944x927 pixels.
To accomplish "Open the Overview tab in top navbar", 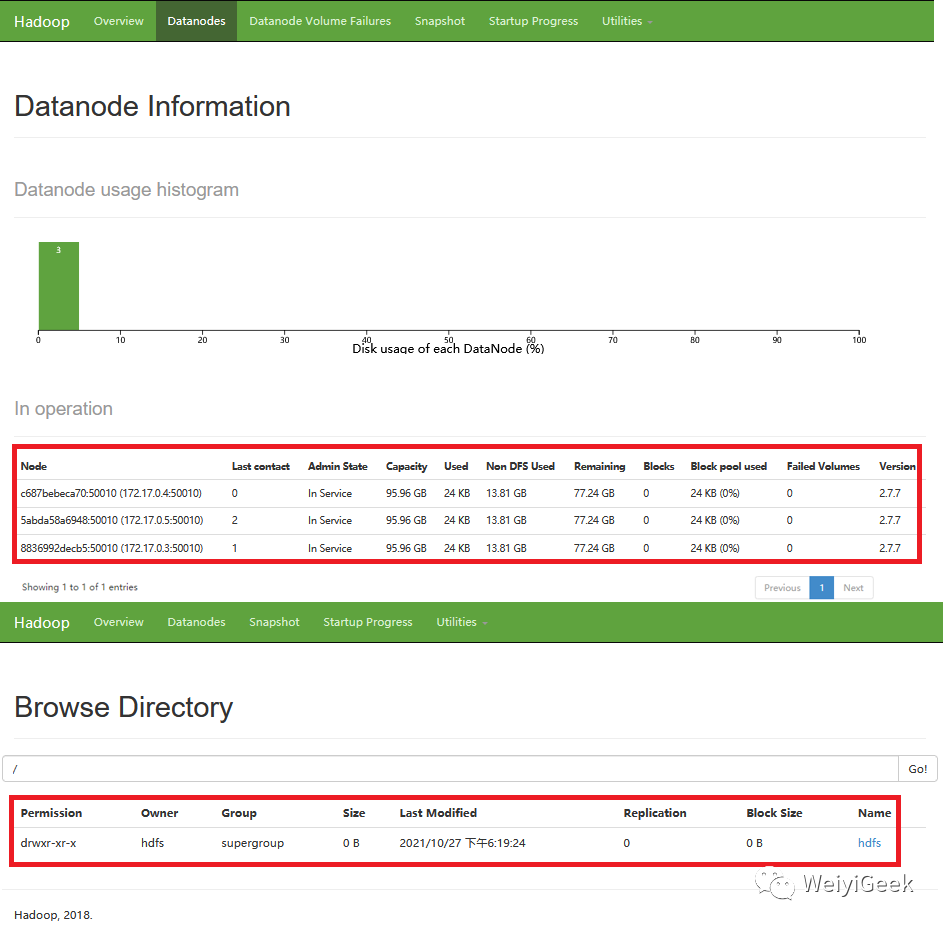I will coord(119,21).
